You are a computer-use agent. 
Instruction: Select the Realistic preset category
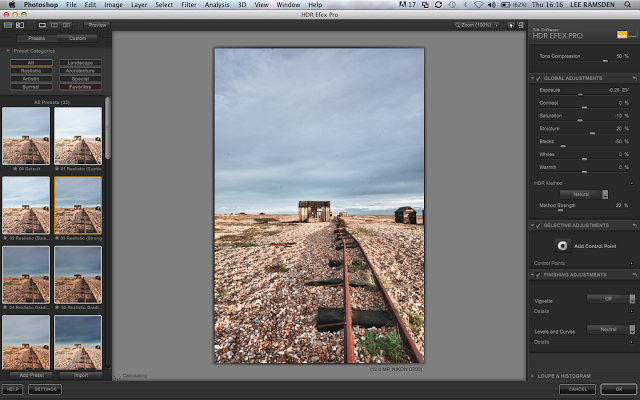(31, 71)
